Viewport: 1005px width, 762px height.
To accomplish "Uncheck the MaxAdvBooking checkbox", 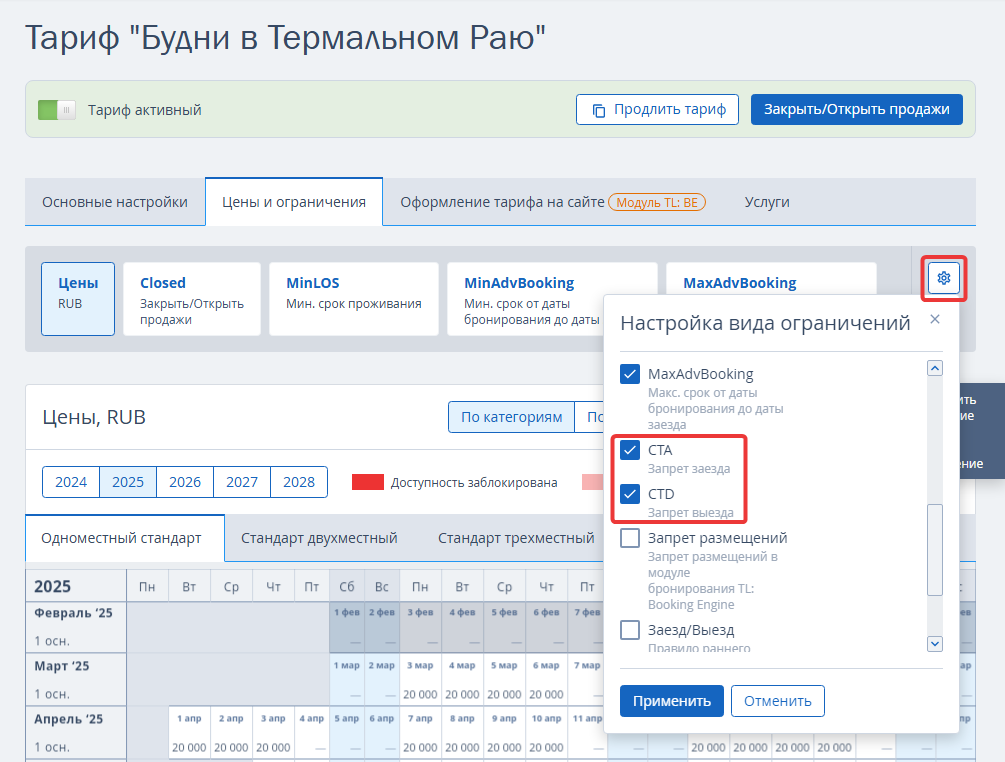I will point(629,374).
